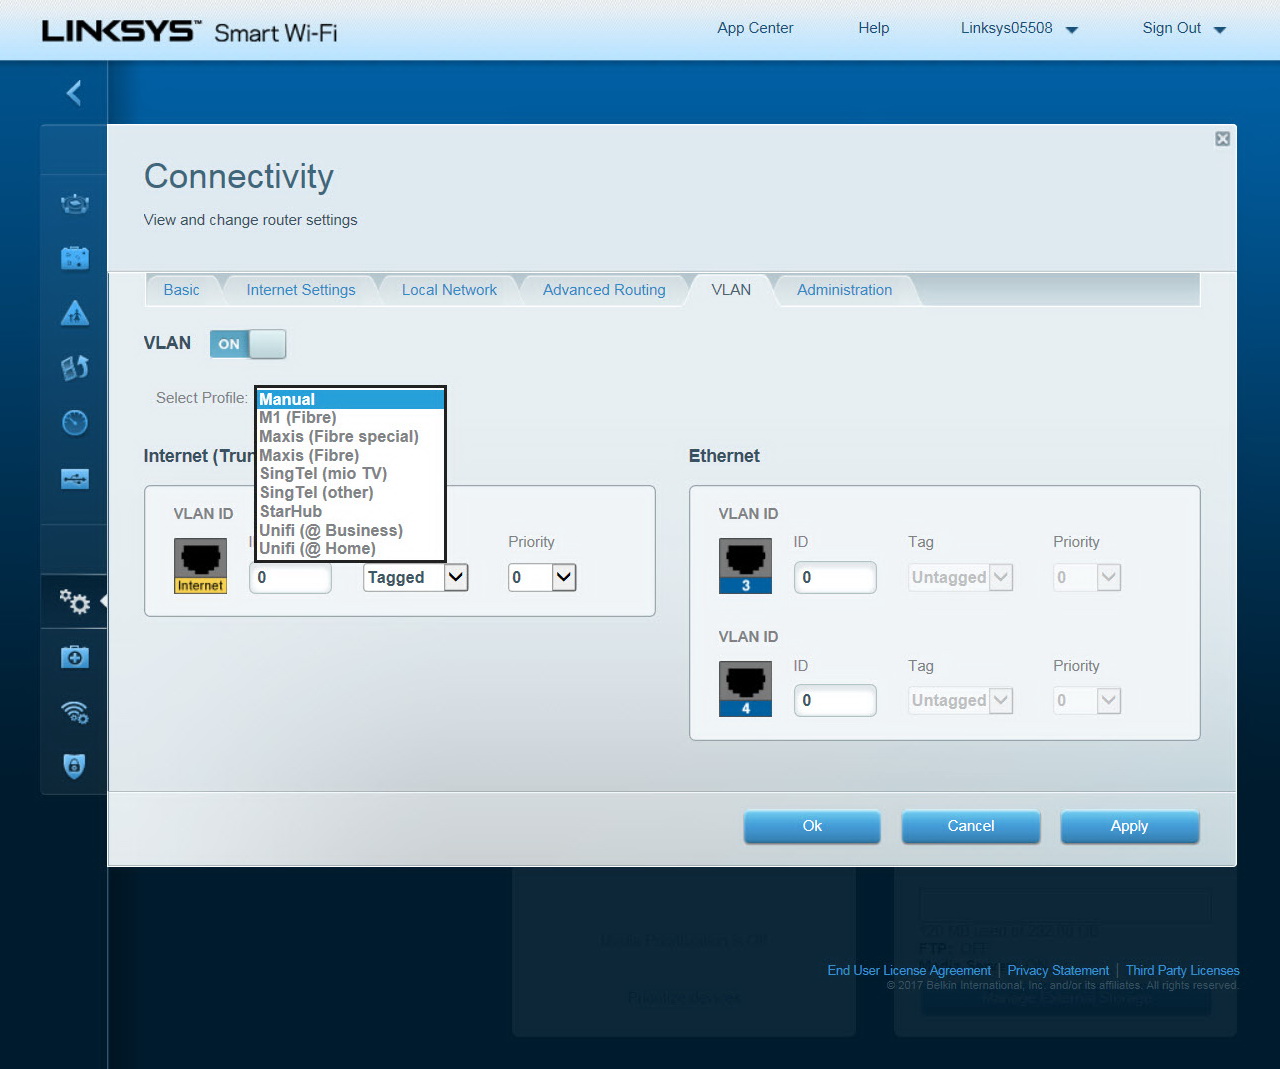This screenshot has height=1069, width=1280.
Task: Open End User License Agreement link
Action: pos(909,970)
